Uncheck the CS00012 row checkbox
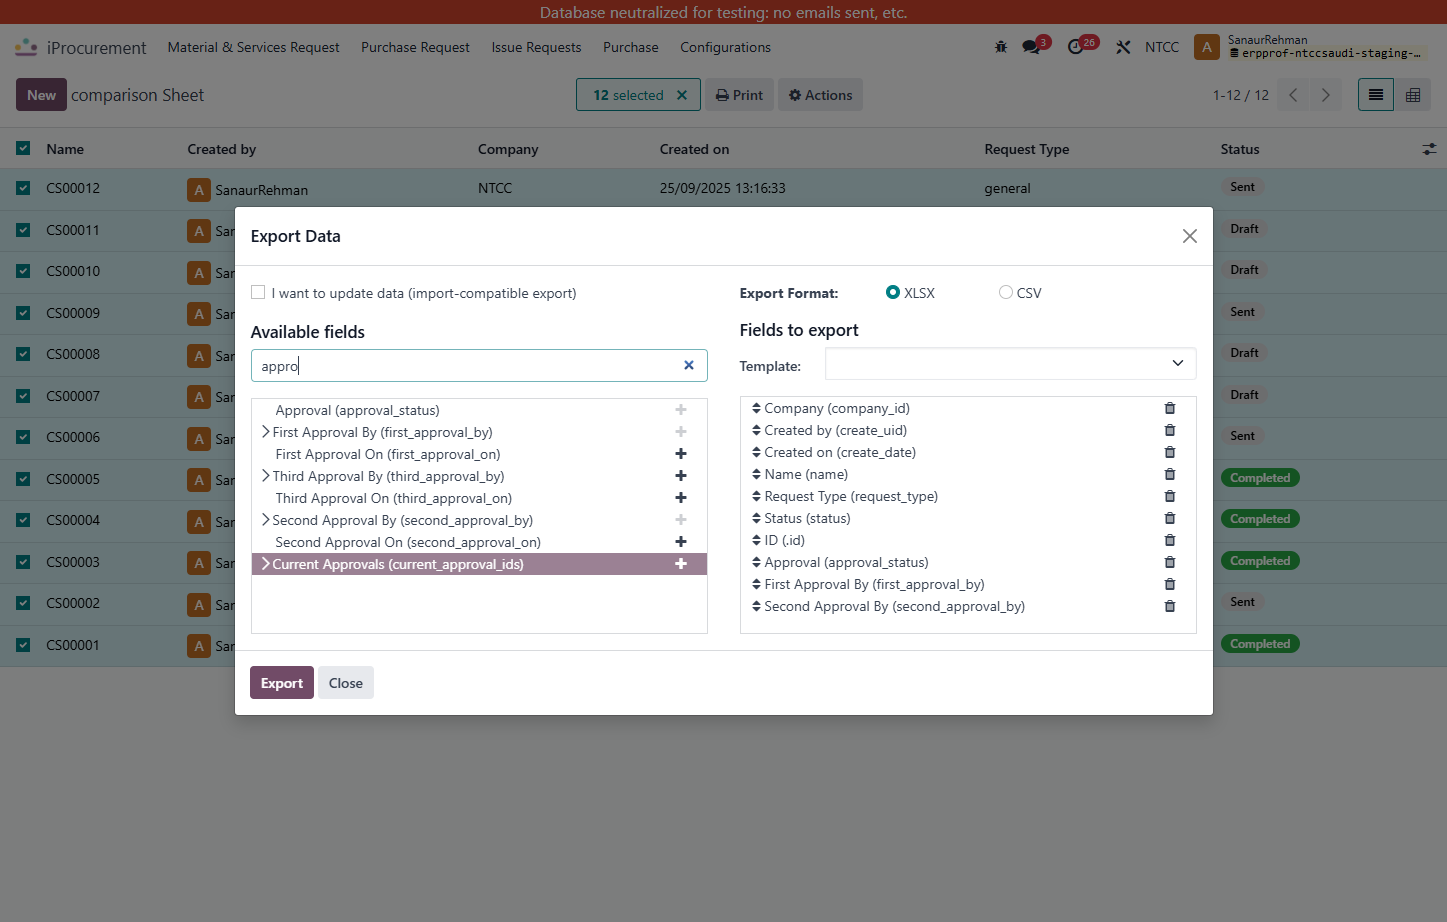This screenshot has height=922, width=1447. coord(23,188)
